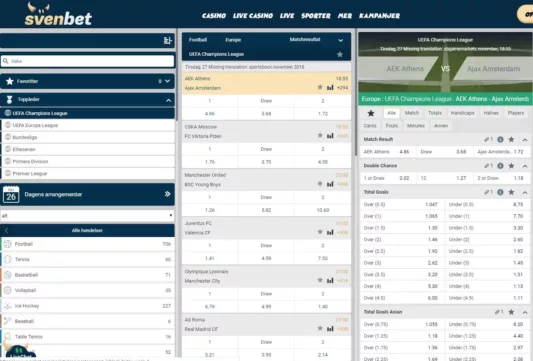Image resolution: width=533 pixels, height=361 pixels.
Task: Open statistics for Lyonnais vs Manchester City
Action: click(x=330, y=281)
